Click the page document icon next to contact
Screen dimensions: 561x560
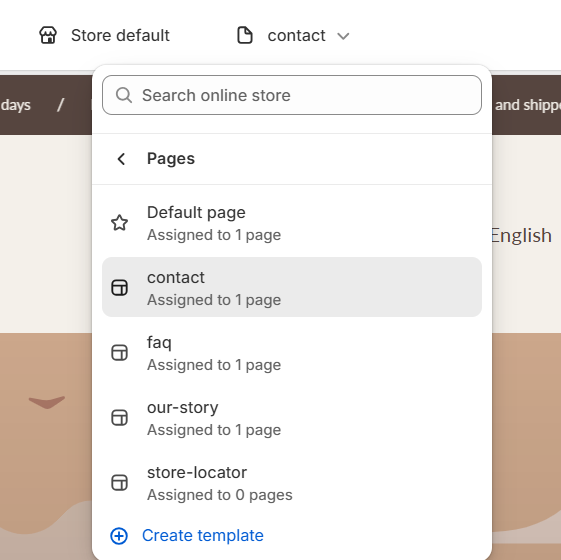click(245, 35)
